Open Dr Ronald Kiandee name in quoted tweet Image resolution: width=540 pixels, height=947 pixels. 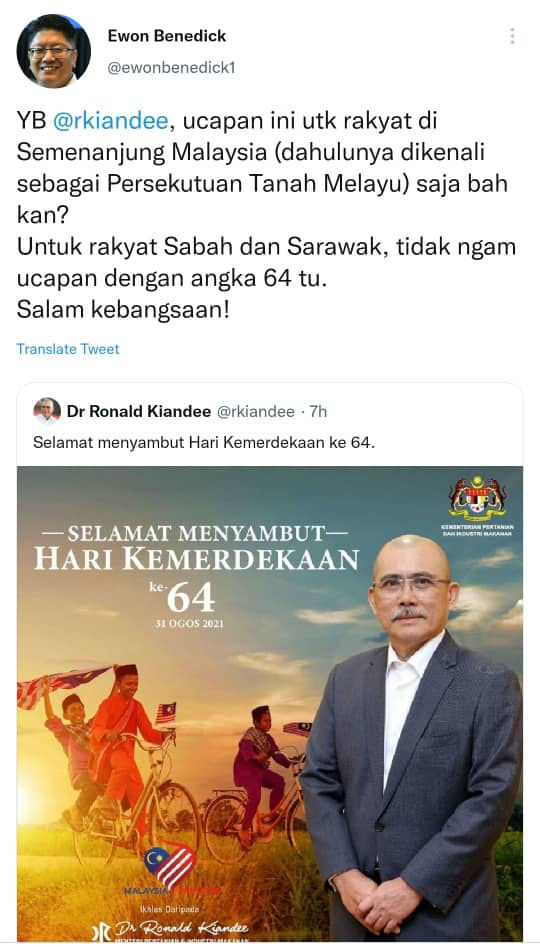(138, 412)
